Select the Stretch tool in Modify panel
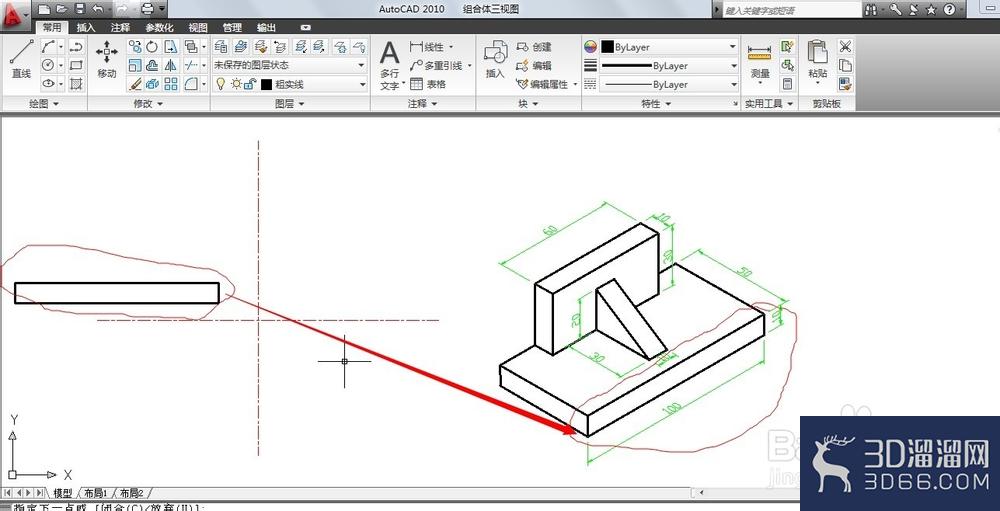The image size is (1000, 511). pyautogui.click(x=171, y=47)
